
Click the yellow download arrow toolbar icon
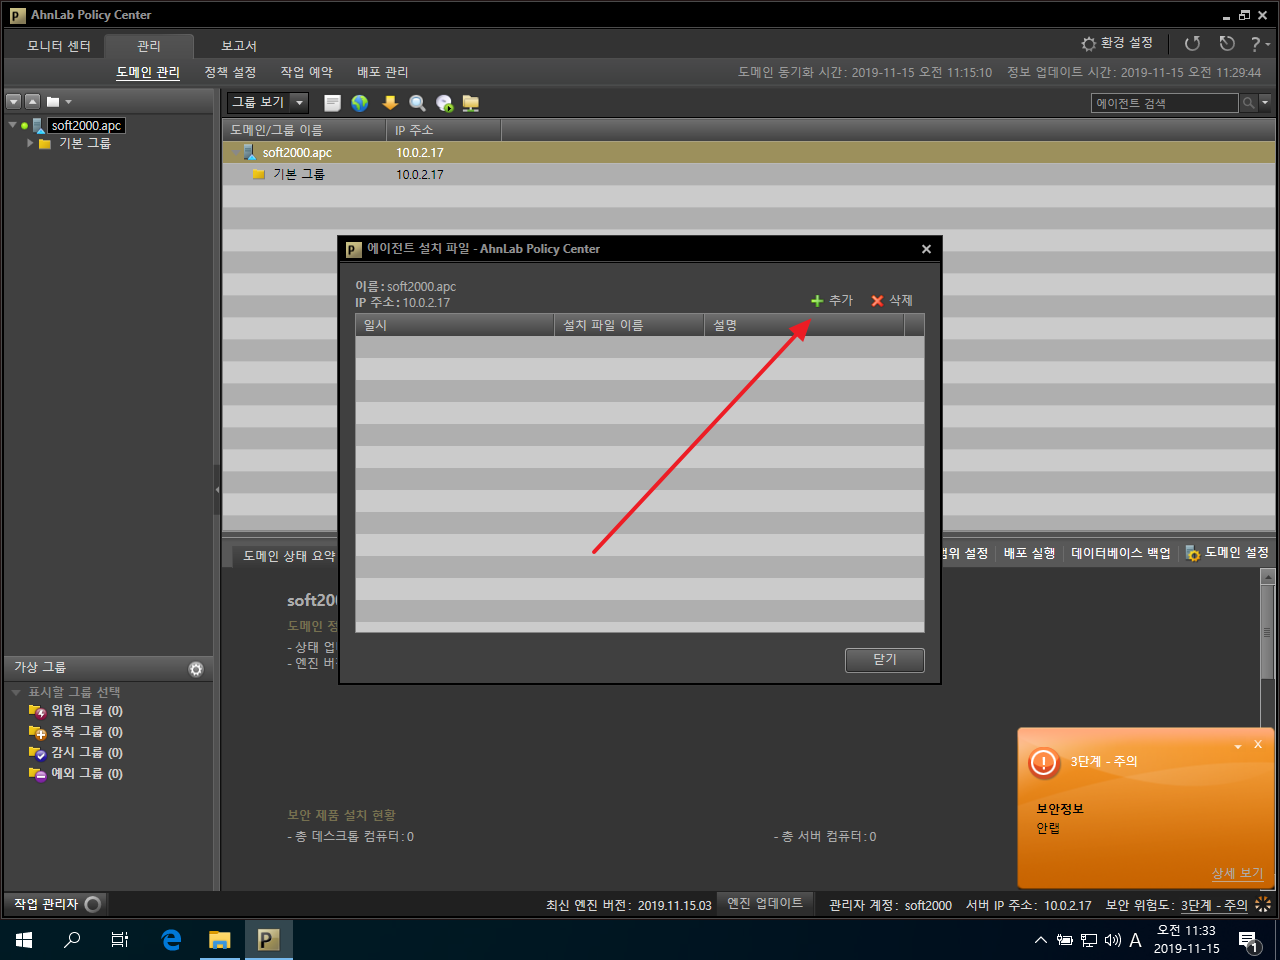[x=390, y=103]
